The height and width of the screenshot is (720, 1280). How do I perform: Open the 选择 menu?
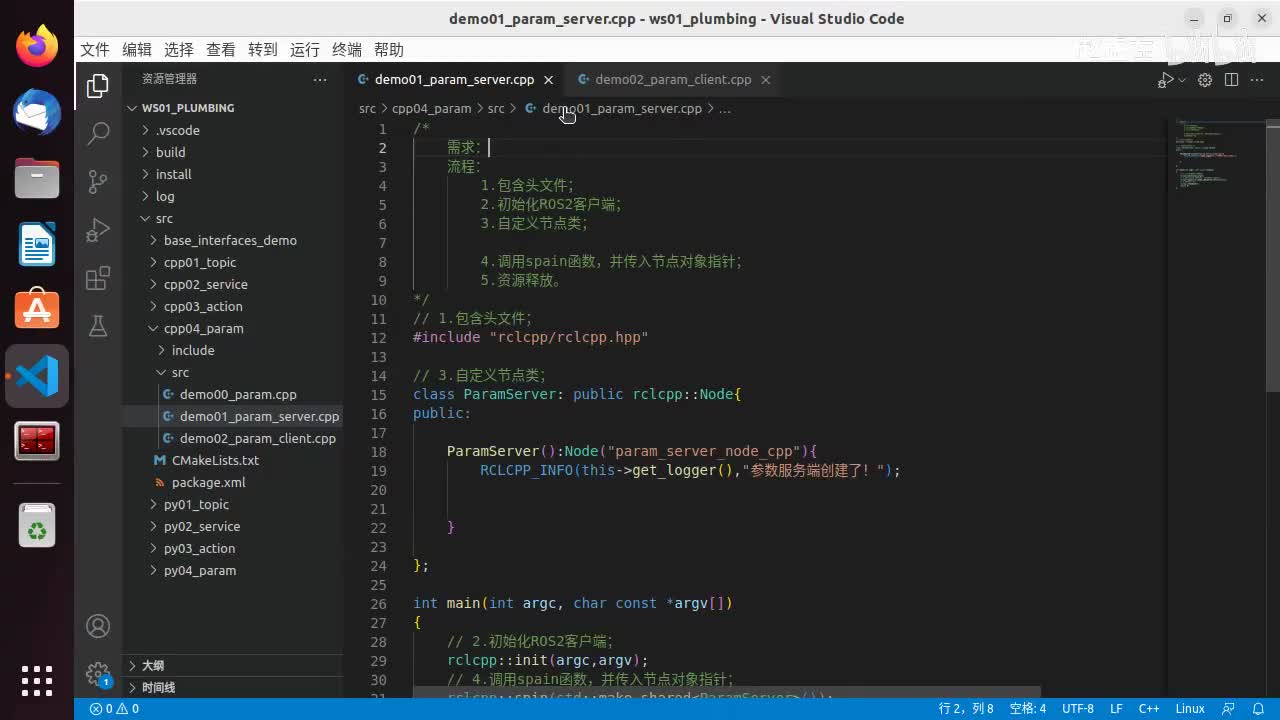(179, 50)
